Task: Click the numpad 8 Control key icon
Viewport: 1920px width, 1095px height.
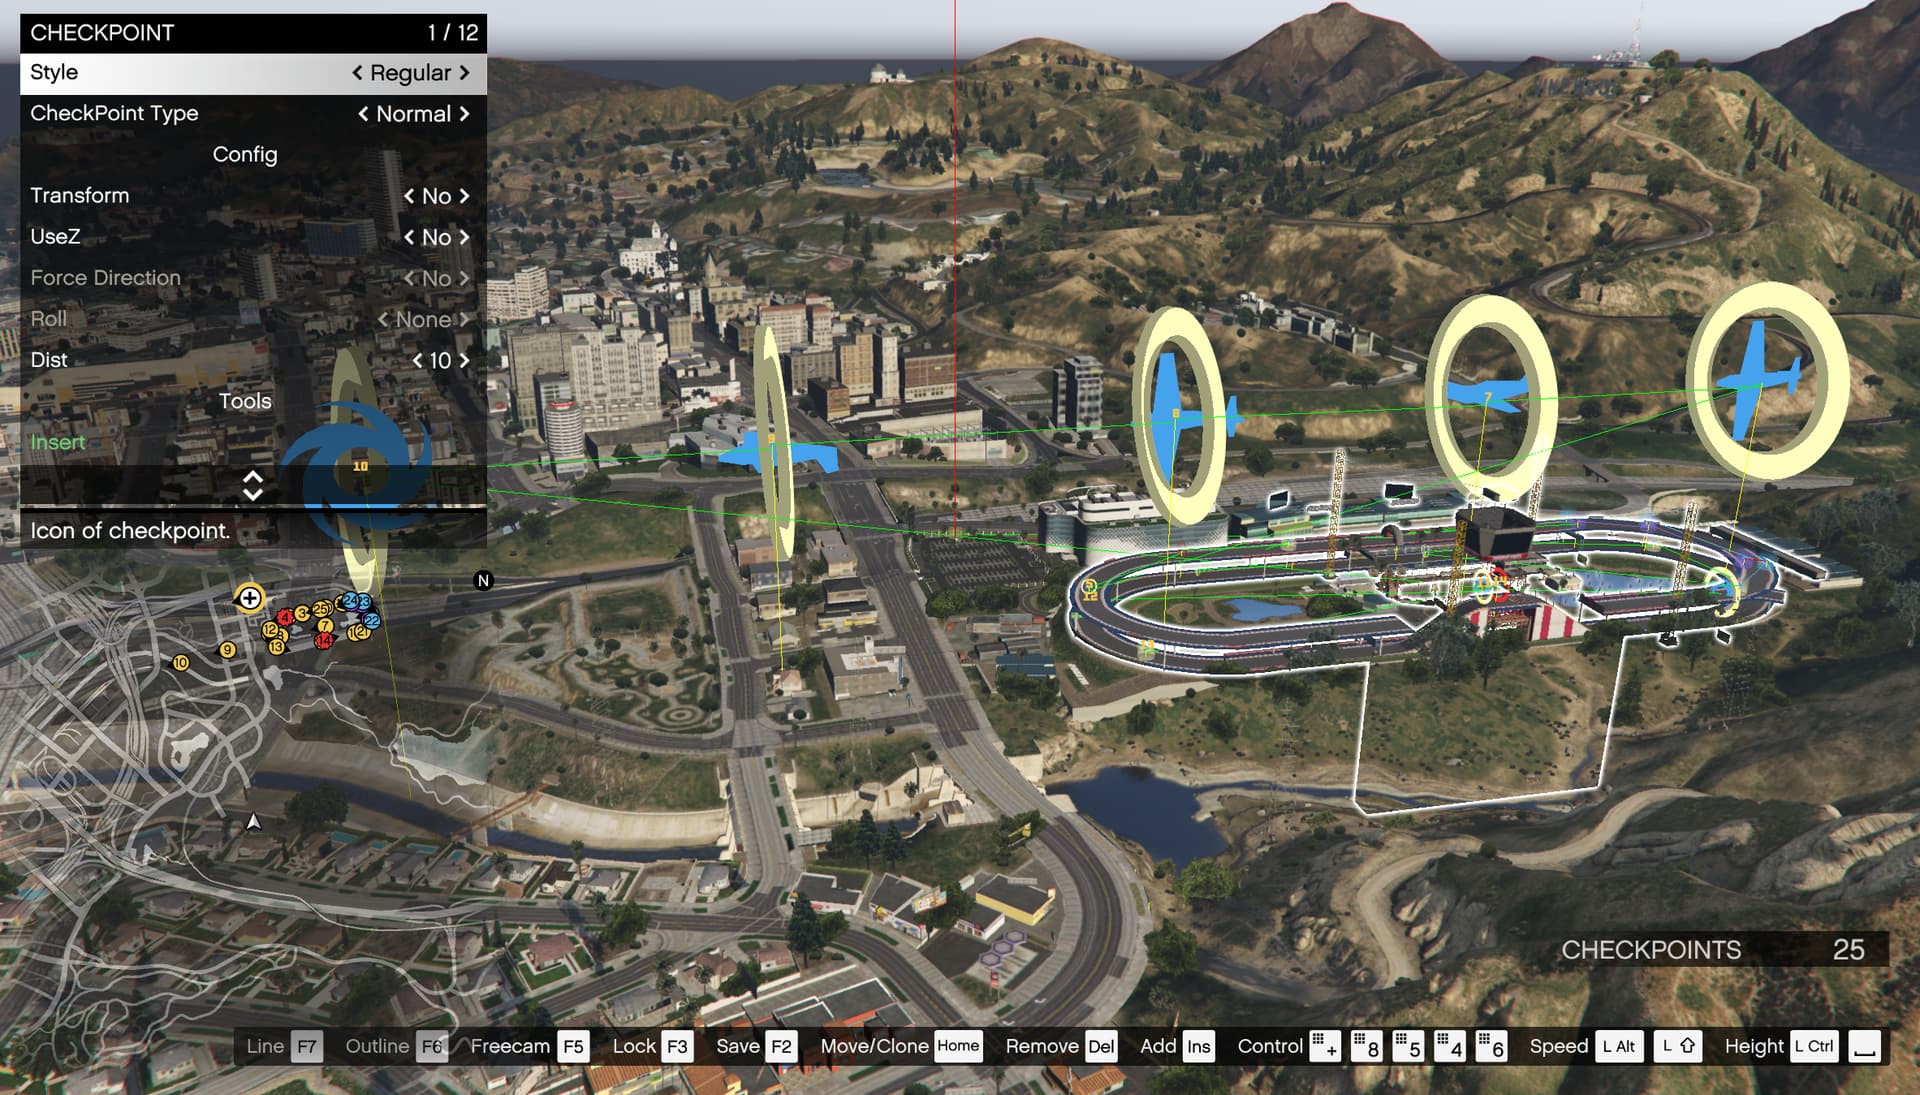Action: coord(1367,1046)
